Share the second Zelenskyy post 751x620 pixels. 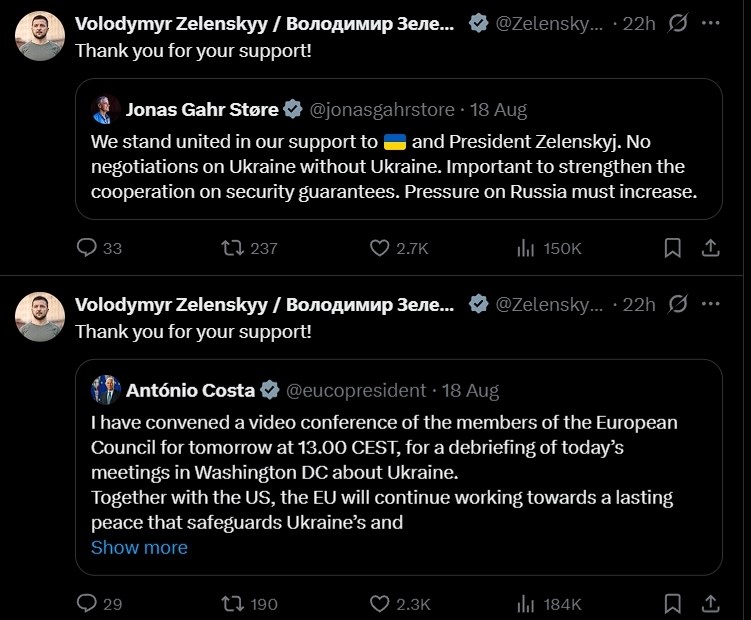(709, 603)
